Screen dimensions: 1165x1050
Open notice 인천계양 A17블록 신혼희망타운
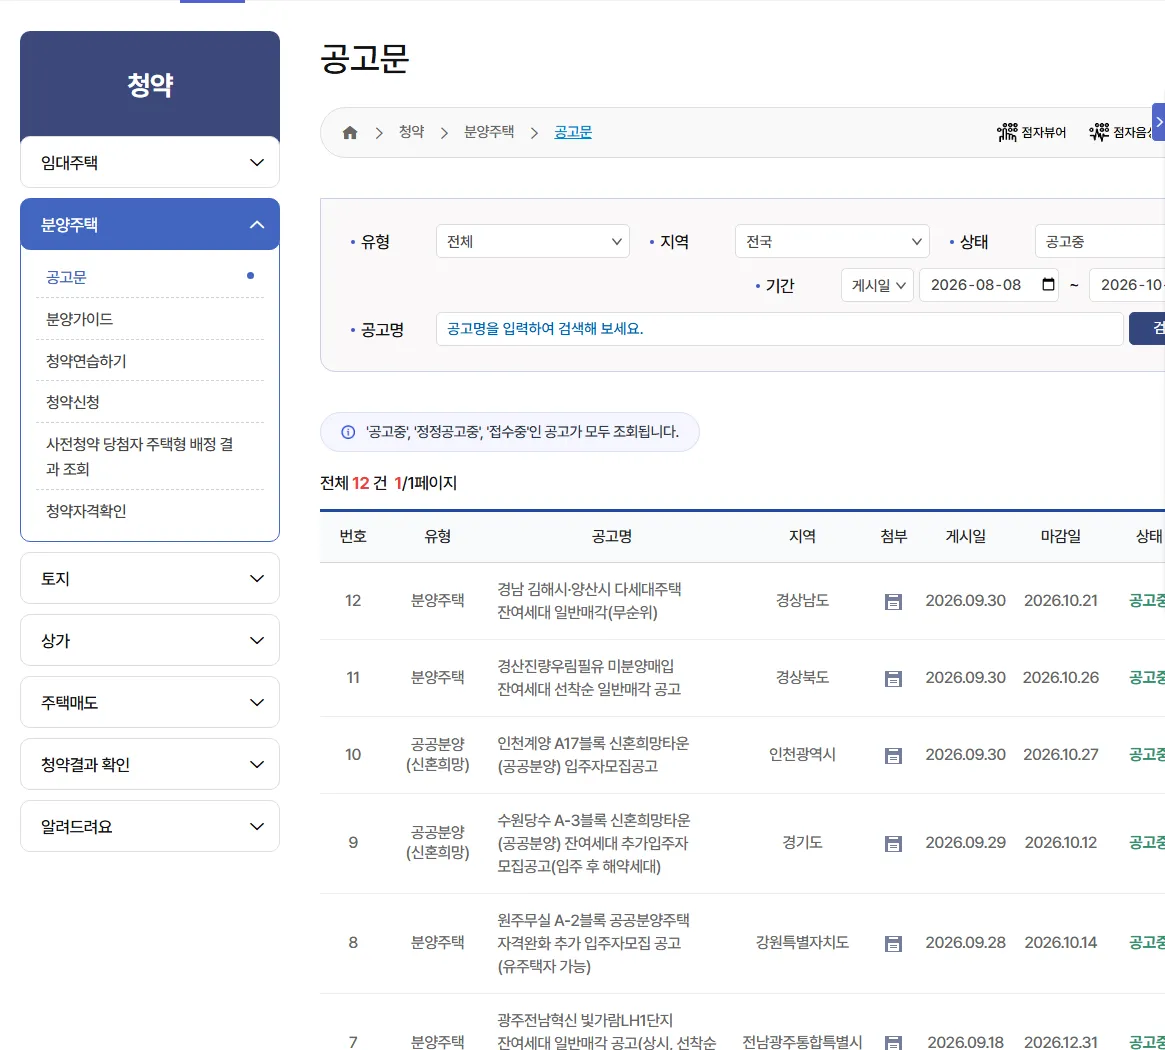click(x=593, y=754)
